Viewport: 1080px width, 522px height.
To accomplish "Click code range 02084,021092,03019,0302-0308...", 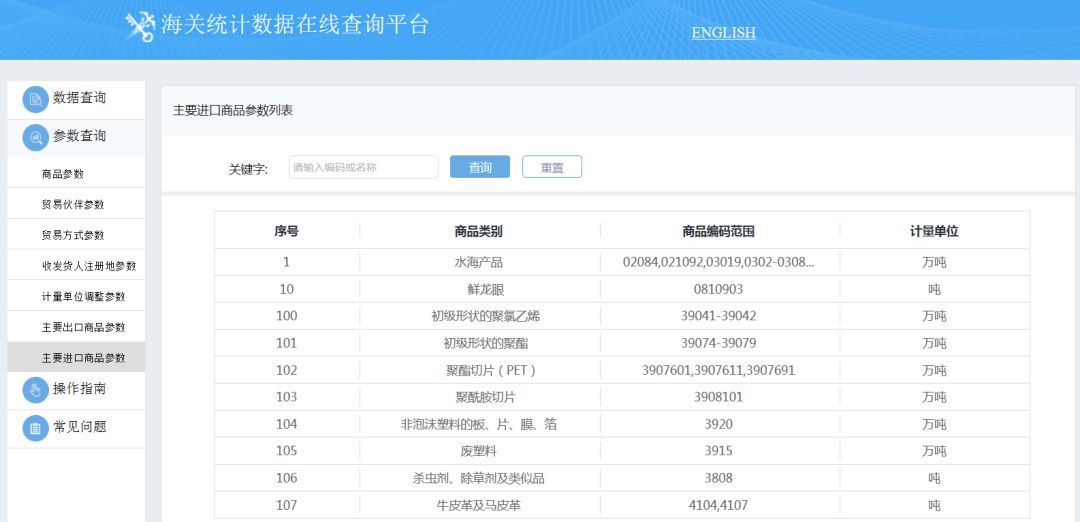I will pyautogui.click(x=718, y=262).
